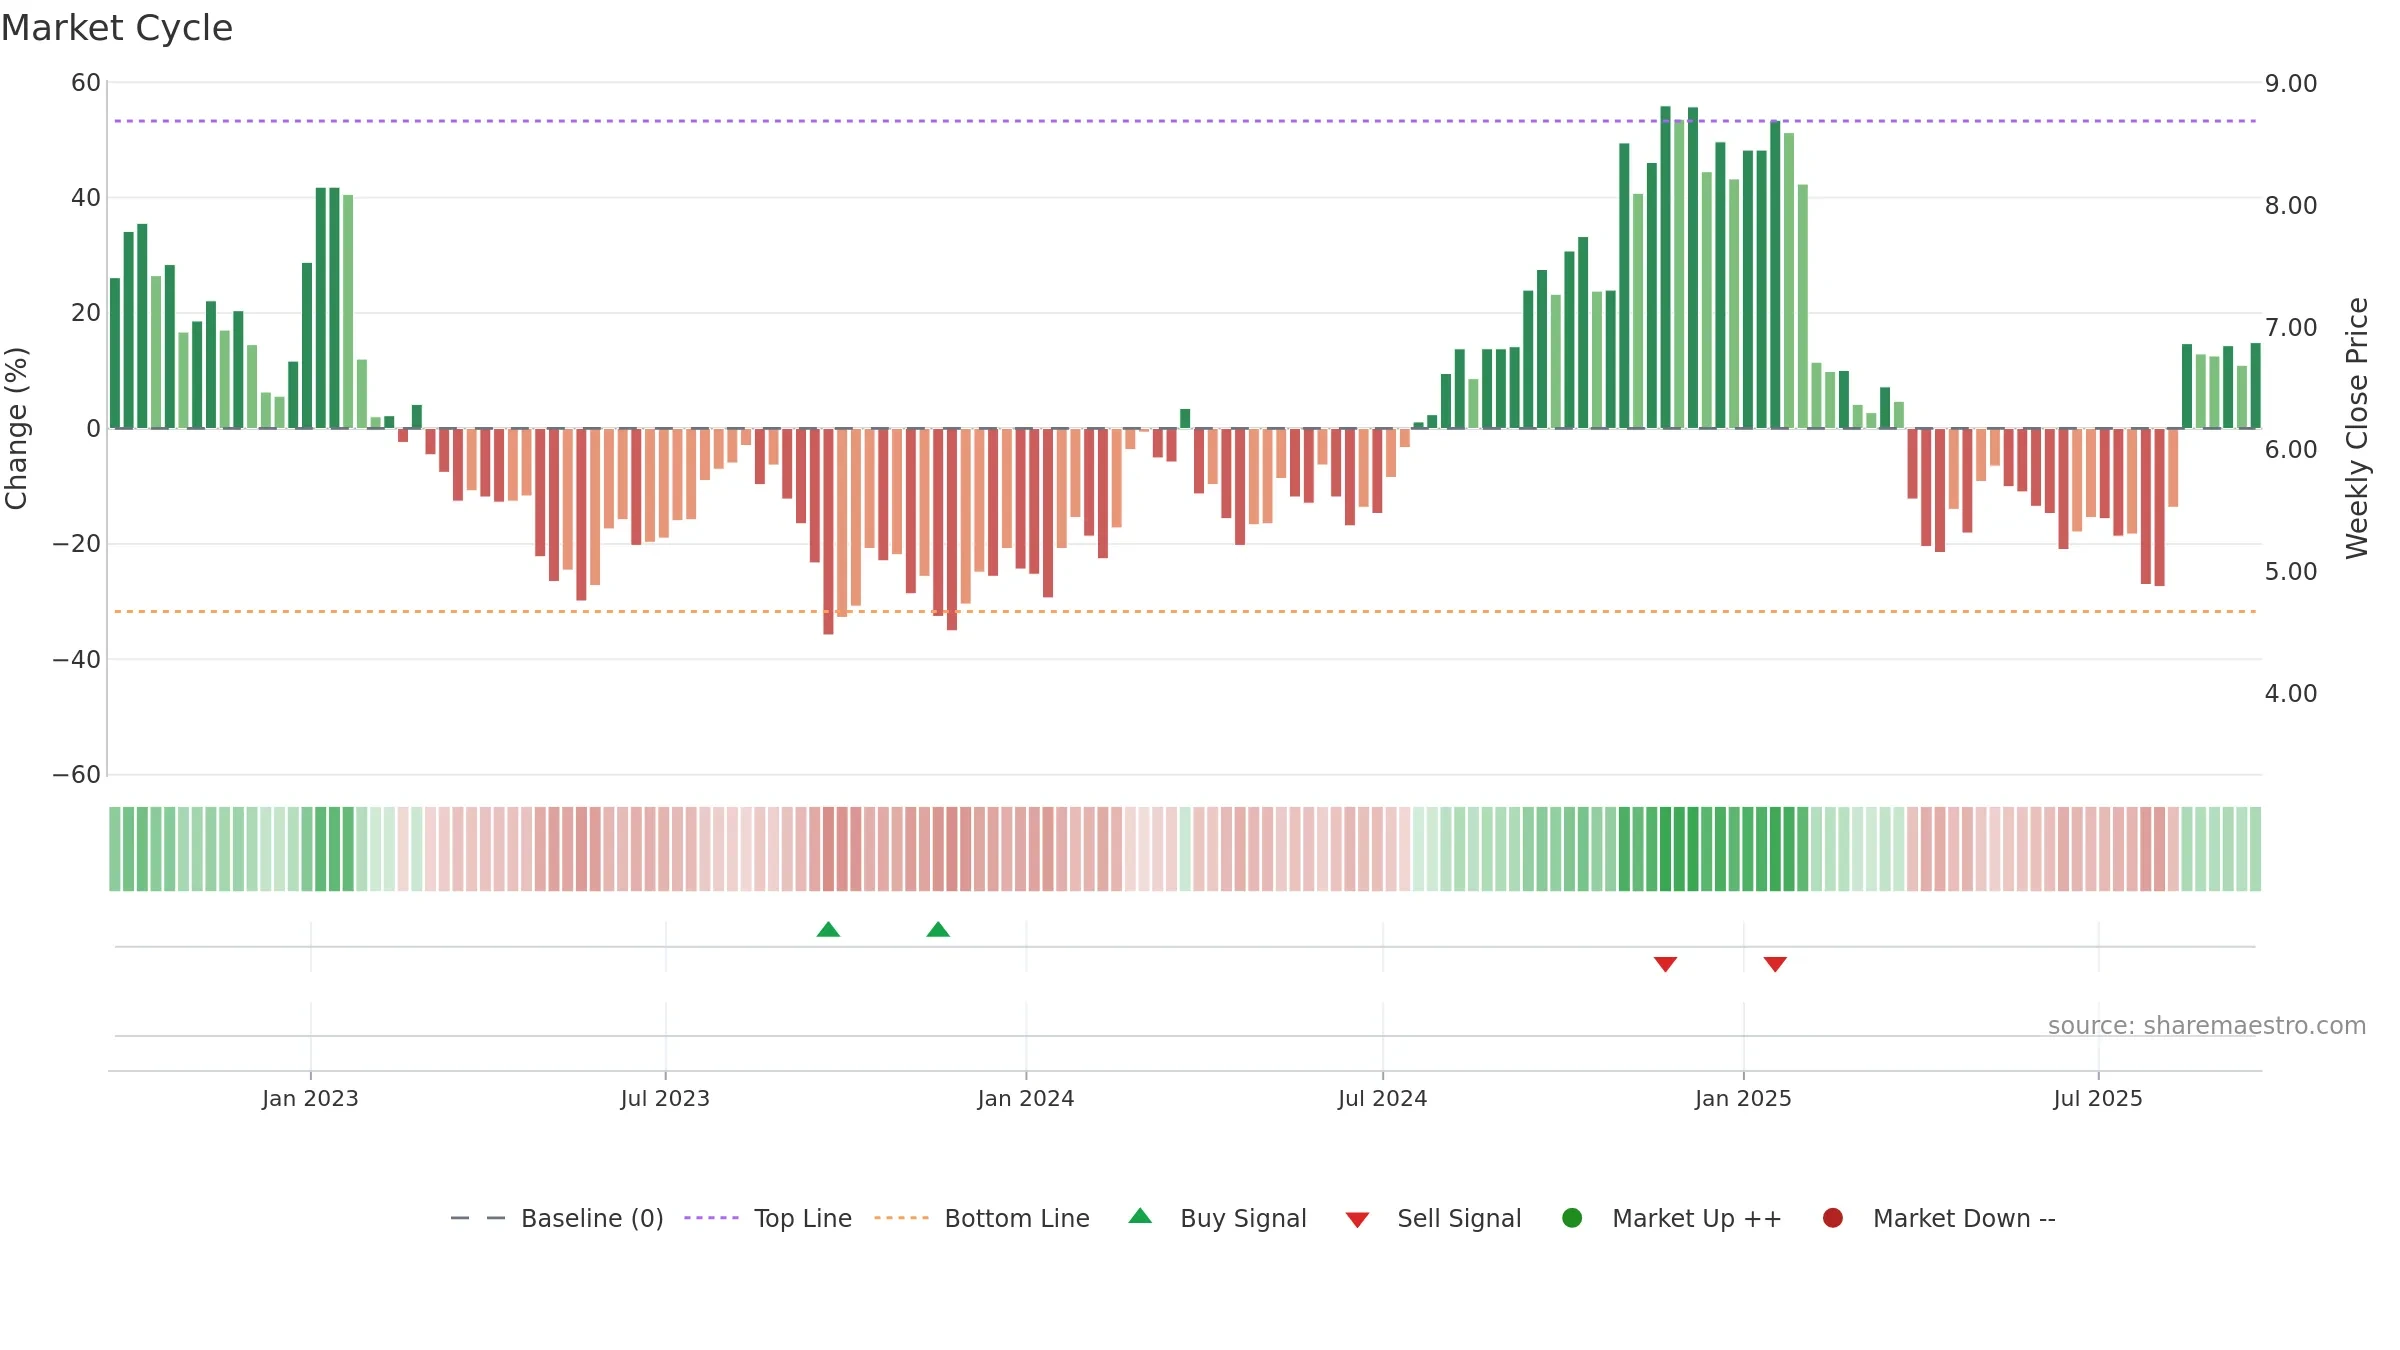The image size is (2400, 1350).
Task: Click the 4.00 tick on the price axis
Action: tap(2291, 693)
